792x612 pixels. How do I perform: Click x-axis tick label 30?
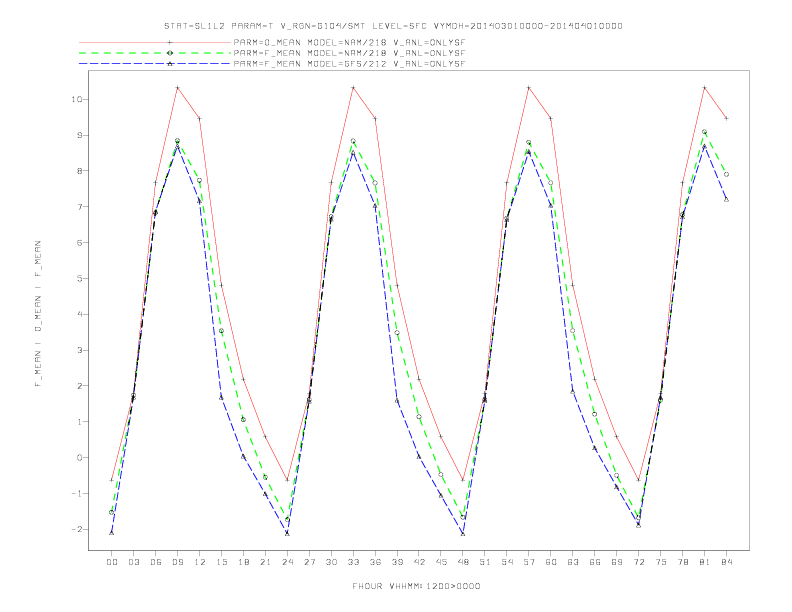pos(331,562)
